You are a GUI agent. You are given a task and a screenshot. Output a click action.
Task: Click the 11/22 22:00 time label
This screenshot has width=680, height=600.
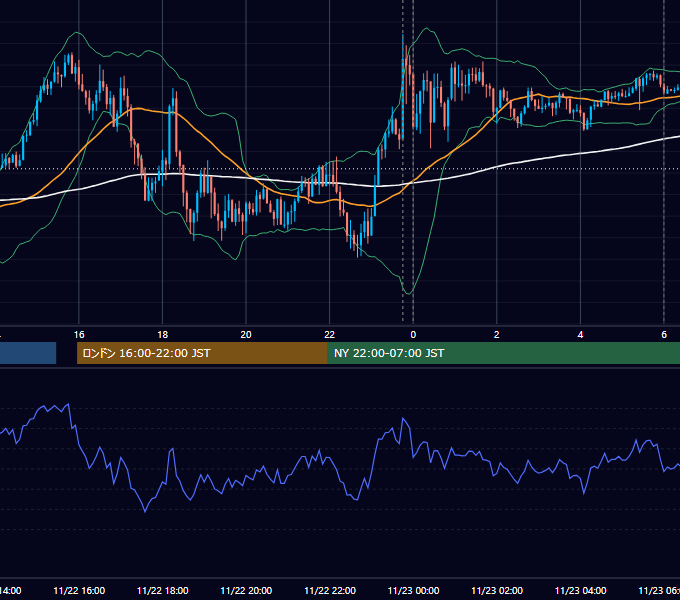pyautogui.click(x=330, y=590)
